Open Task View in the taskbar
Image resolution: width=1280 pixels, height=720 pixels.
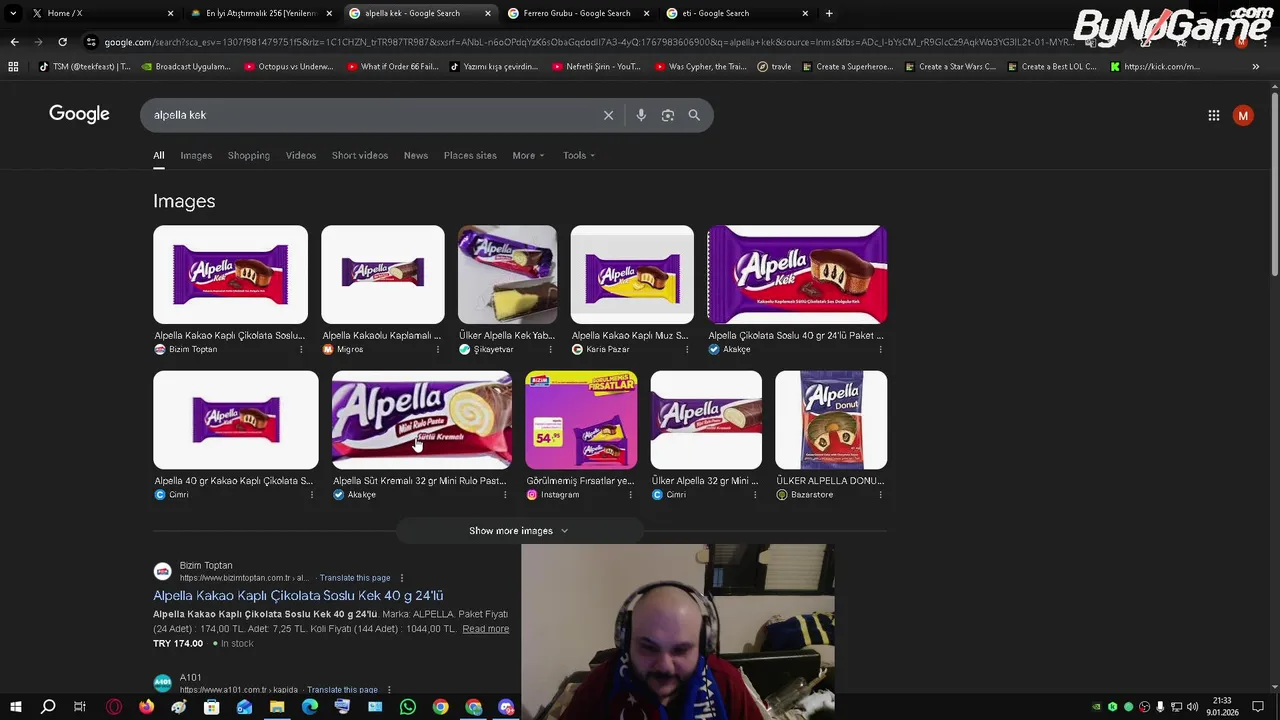pyautogui.click(x=80, y=707)
